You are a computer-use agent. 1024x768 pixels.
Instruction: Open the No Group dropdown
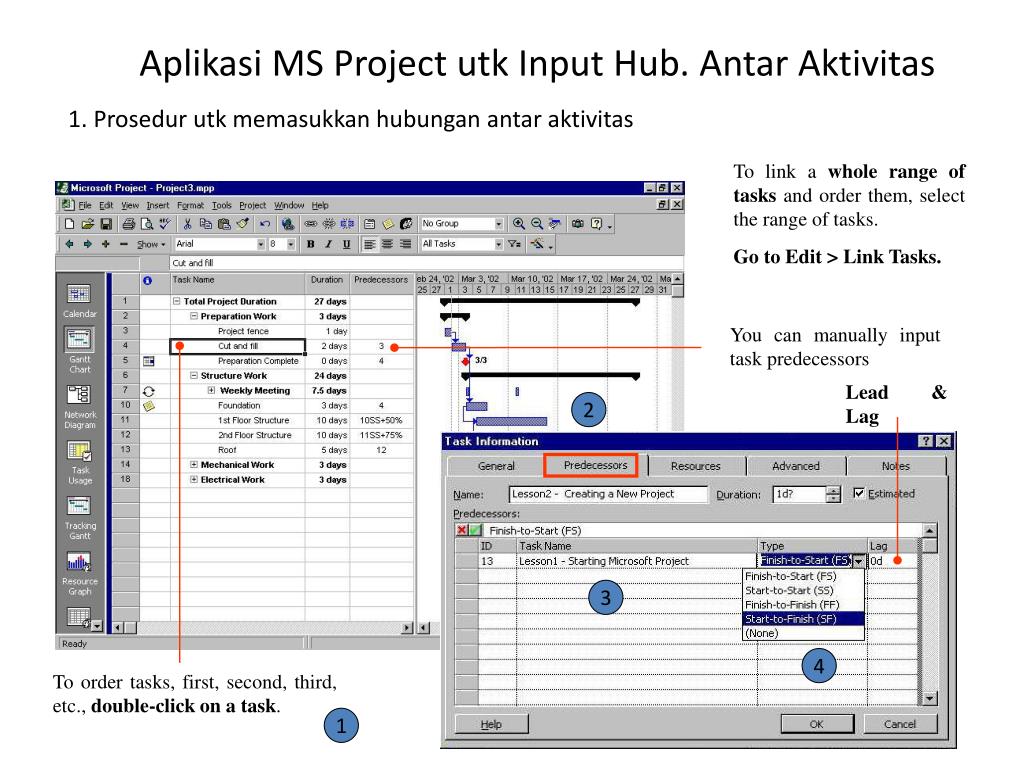click(x=498, y=224)
